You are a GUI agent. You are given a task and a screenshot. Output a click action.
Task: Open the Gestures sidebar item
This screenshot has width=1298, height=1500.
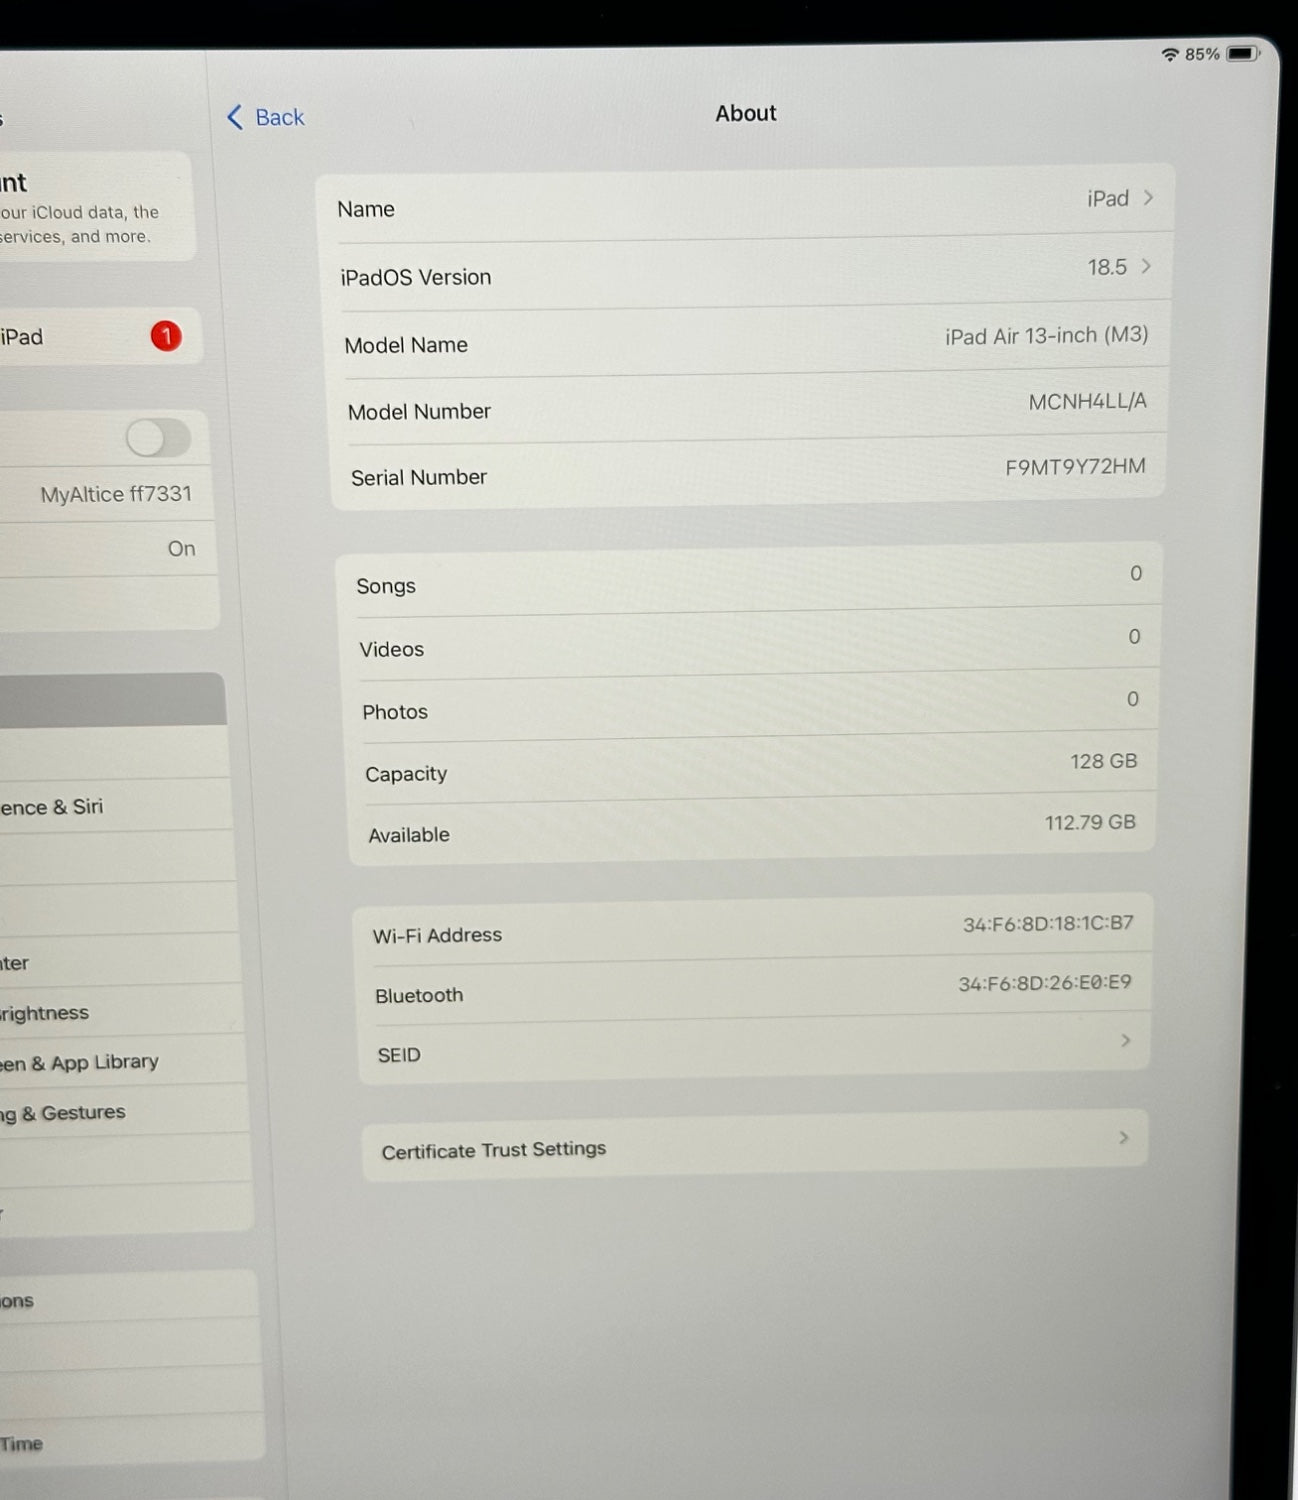click(124, 1111)
